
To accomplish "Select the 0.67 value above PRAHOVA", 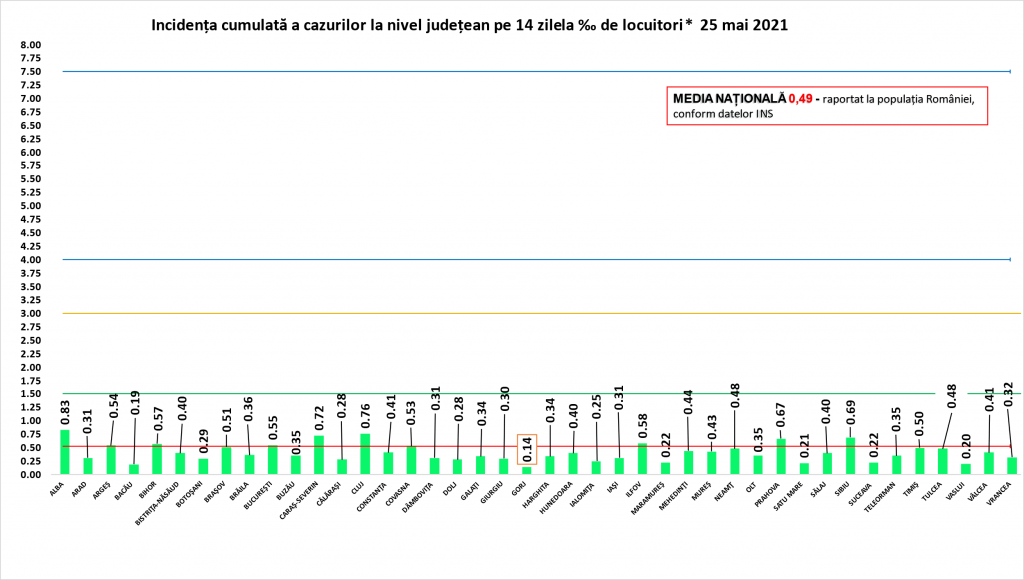I will [x=781, y=415].
